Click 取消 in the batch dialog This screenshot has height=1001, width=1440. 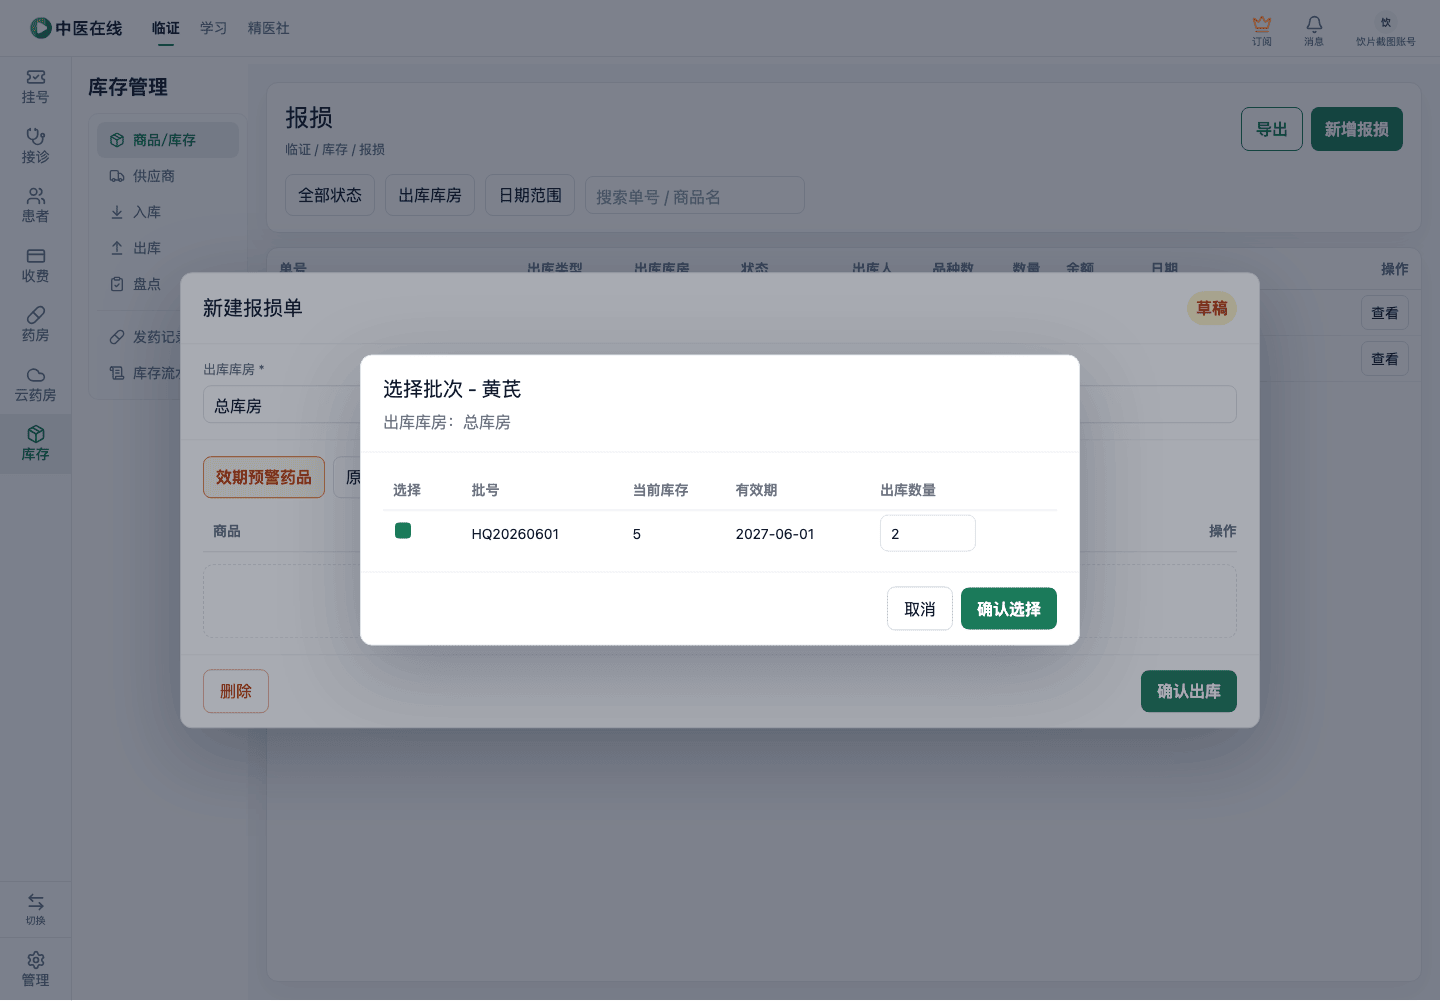[x=920, y=609]
